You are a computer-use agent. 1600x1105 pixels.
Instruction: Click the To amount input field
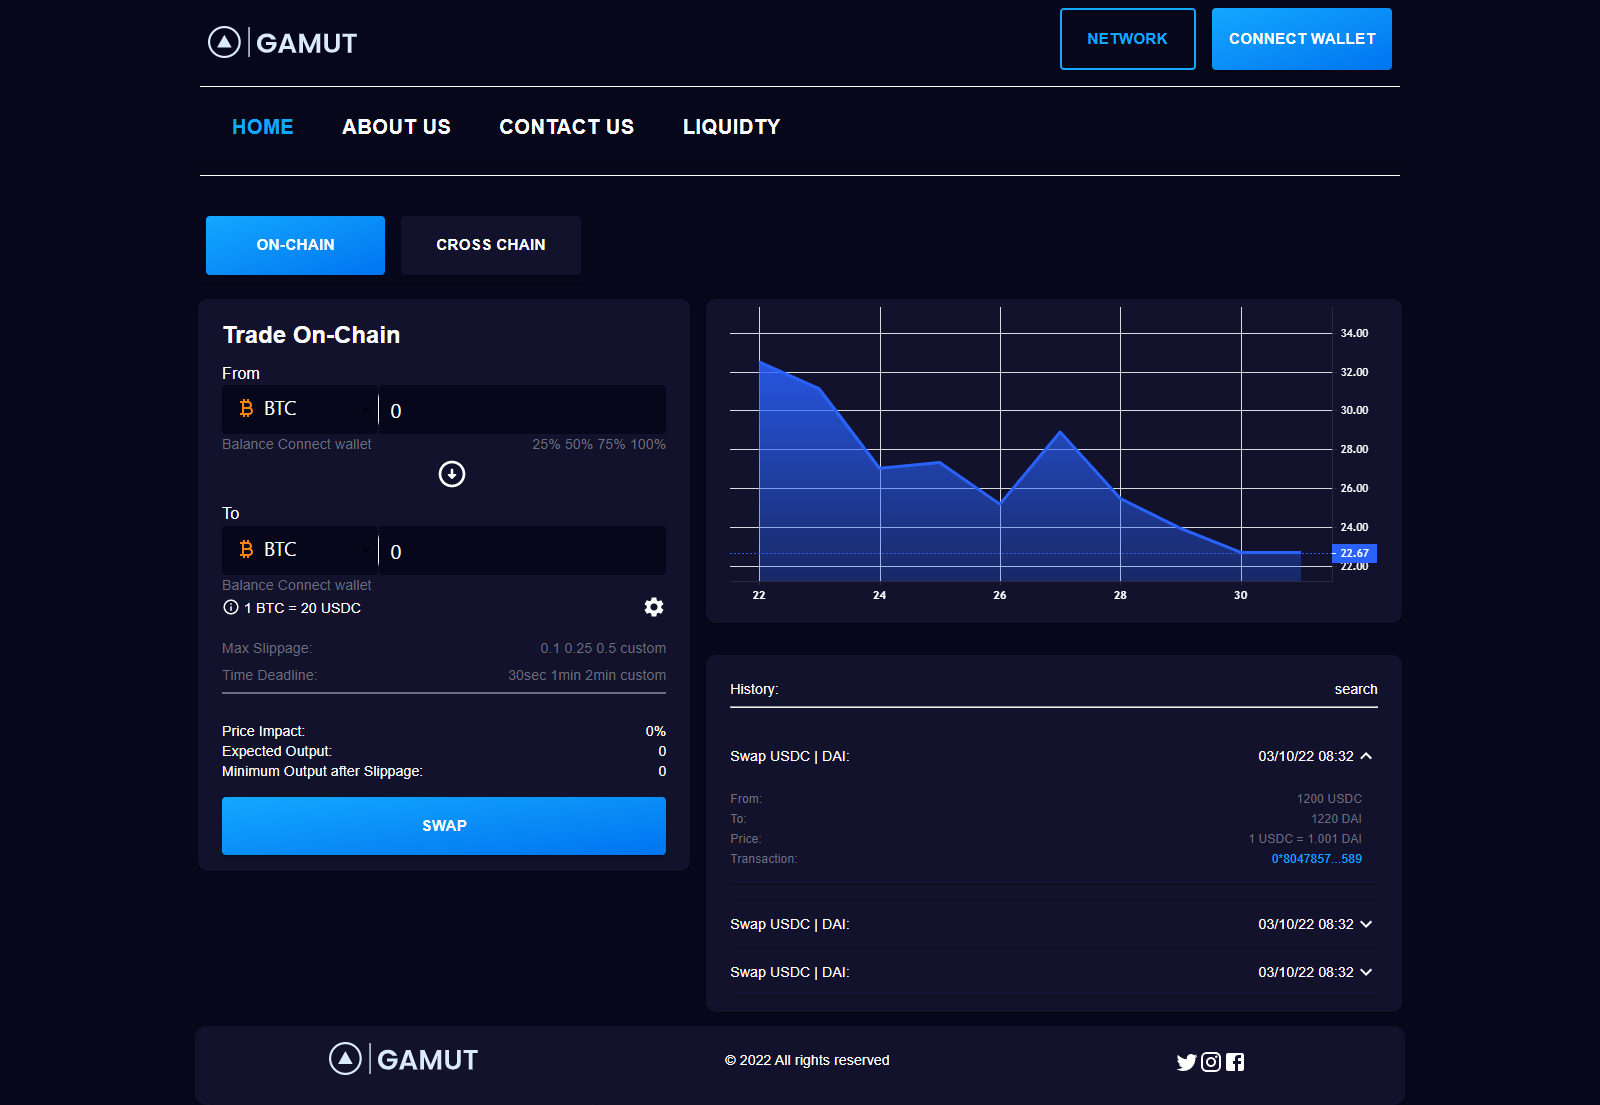point(522,550)
